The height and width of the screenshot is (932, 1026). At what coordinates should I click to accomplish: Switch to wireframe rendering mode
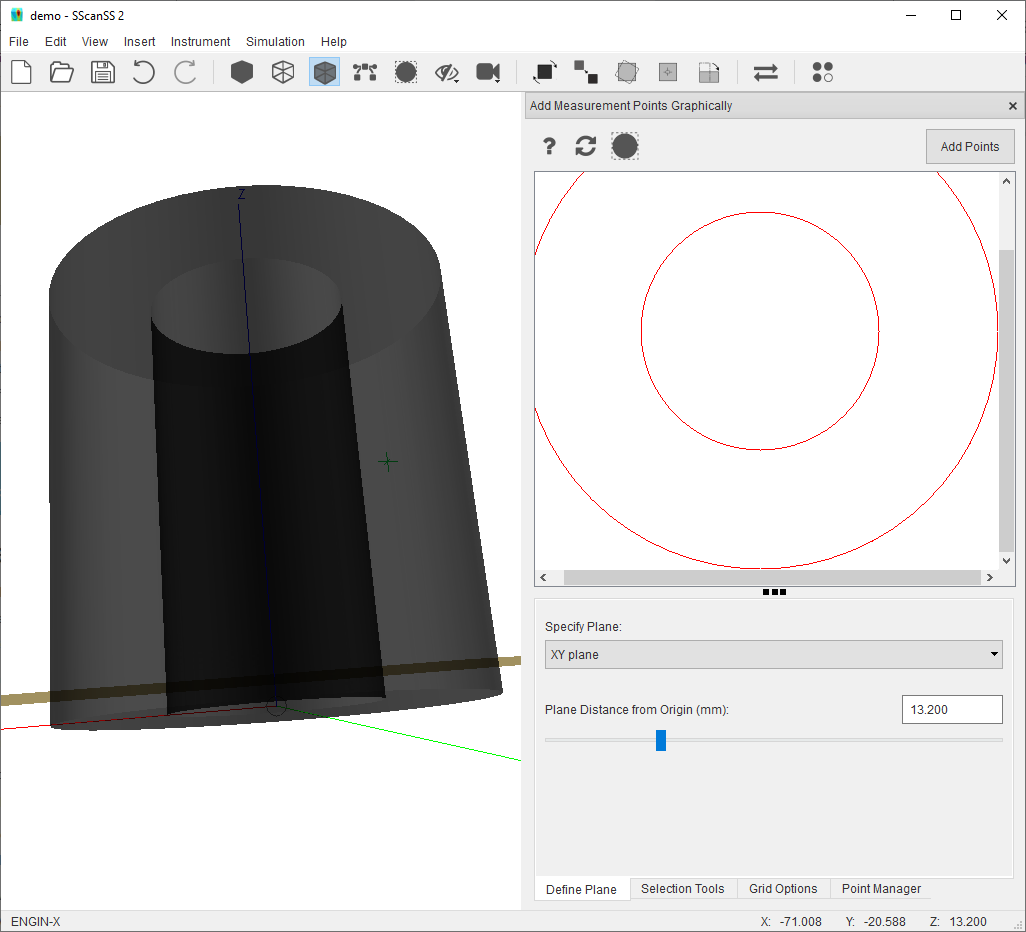[x=283, y=72]
